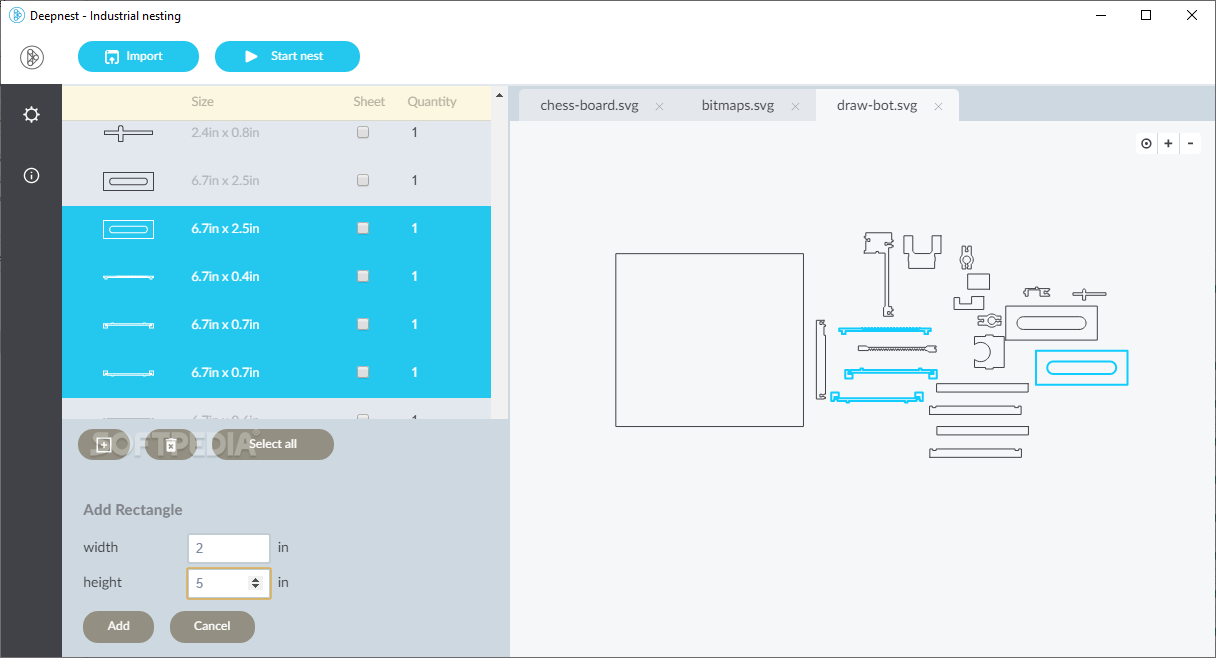The height and width of the screenshot is (658, 1216).
Task: Toggle sheet checkbox for 6.7in x 0.4in part
Action: [x=363, y=276]
